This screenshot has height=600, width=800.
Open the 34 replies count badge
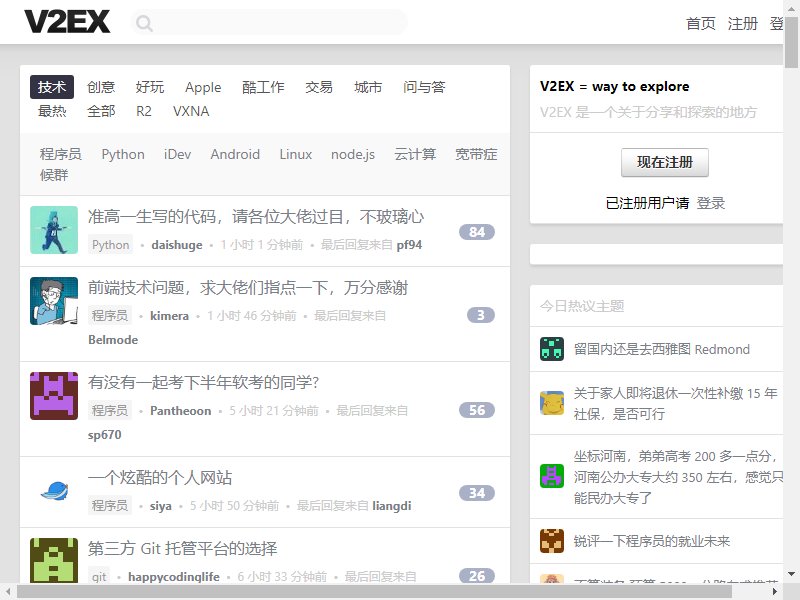tap(477, 493)
